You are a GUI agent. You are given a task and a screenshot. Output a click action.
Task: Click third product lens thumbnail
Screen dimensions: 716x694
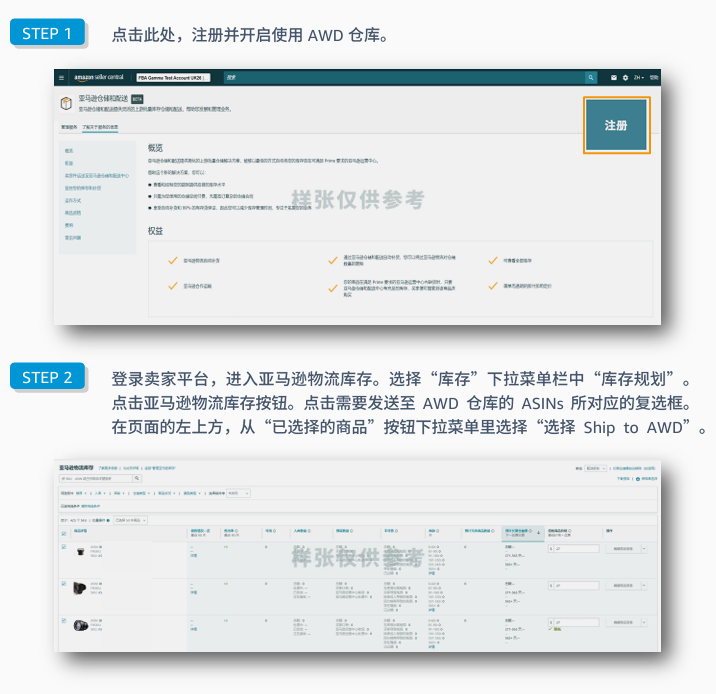[81, 626]
